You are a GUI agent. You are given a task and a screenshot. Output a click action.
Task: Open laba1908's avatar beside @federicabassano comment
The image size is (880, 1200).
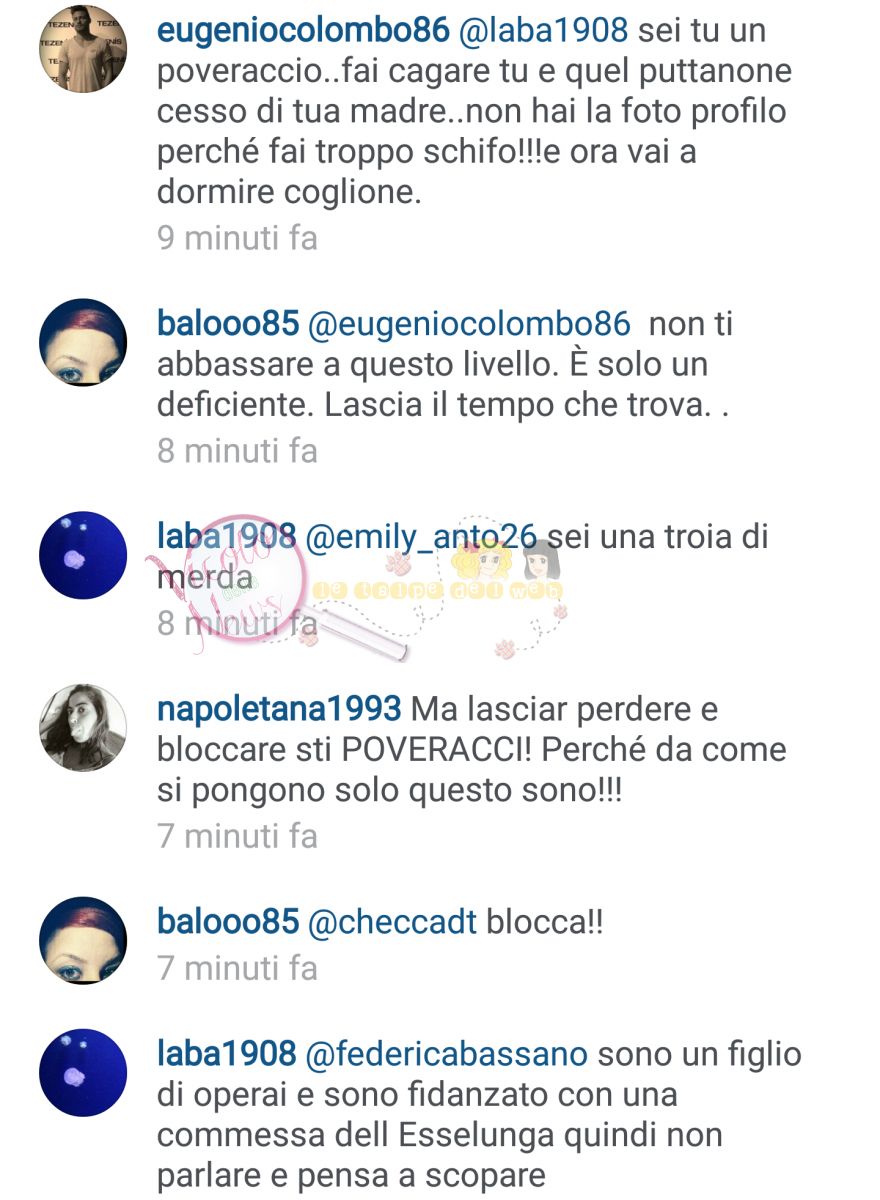[x=83, y=1073]
